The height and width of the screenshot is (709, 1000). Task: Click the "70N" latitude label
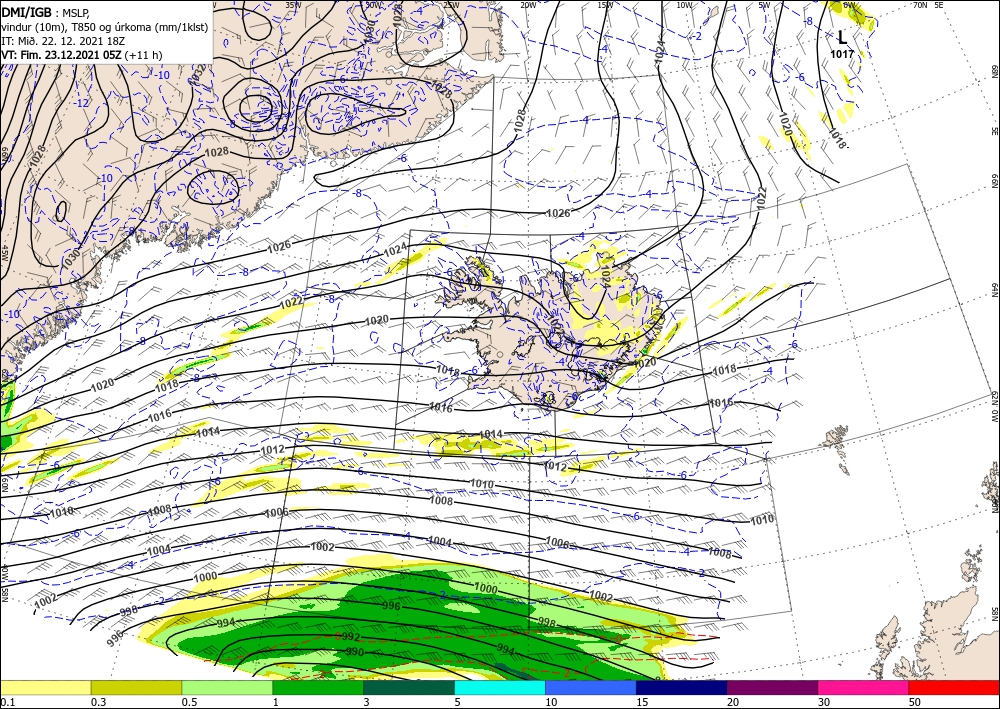pos(920,5)
